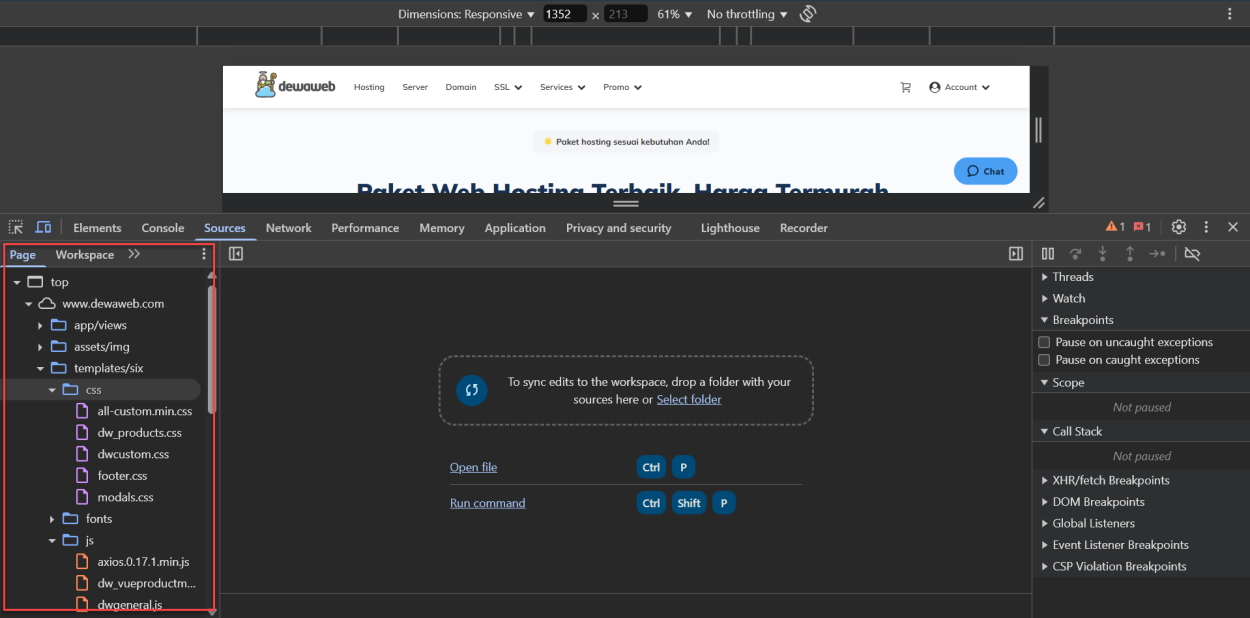The image size is (1250, 618).
Task: Click the viewport width input field
Action: click(x=564, y=14)
